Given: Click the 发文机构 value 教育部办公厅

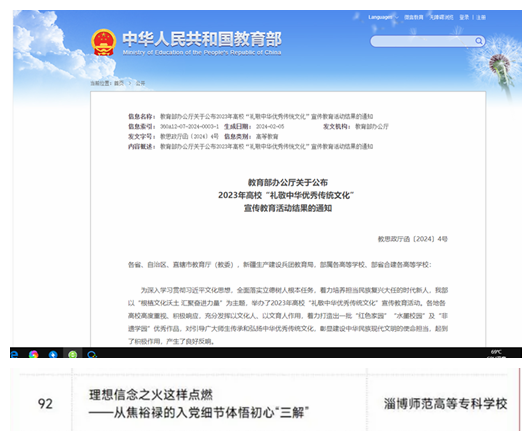Looking at the screenshot, I should click(372, 127).
